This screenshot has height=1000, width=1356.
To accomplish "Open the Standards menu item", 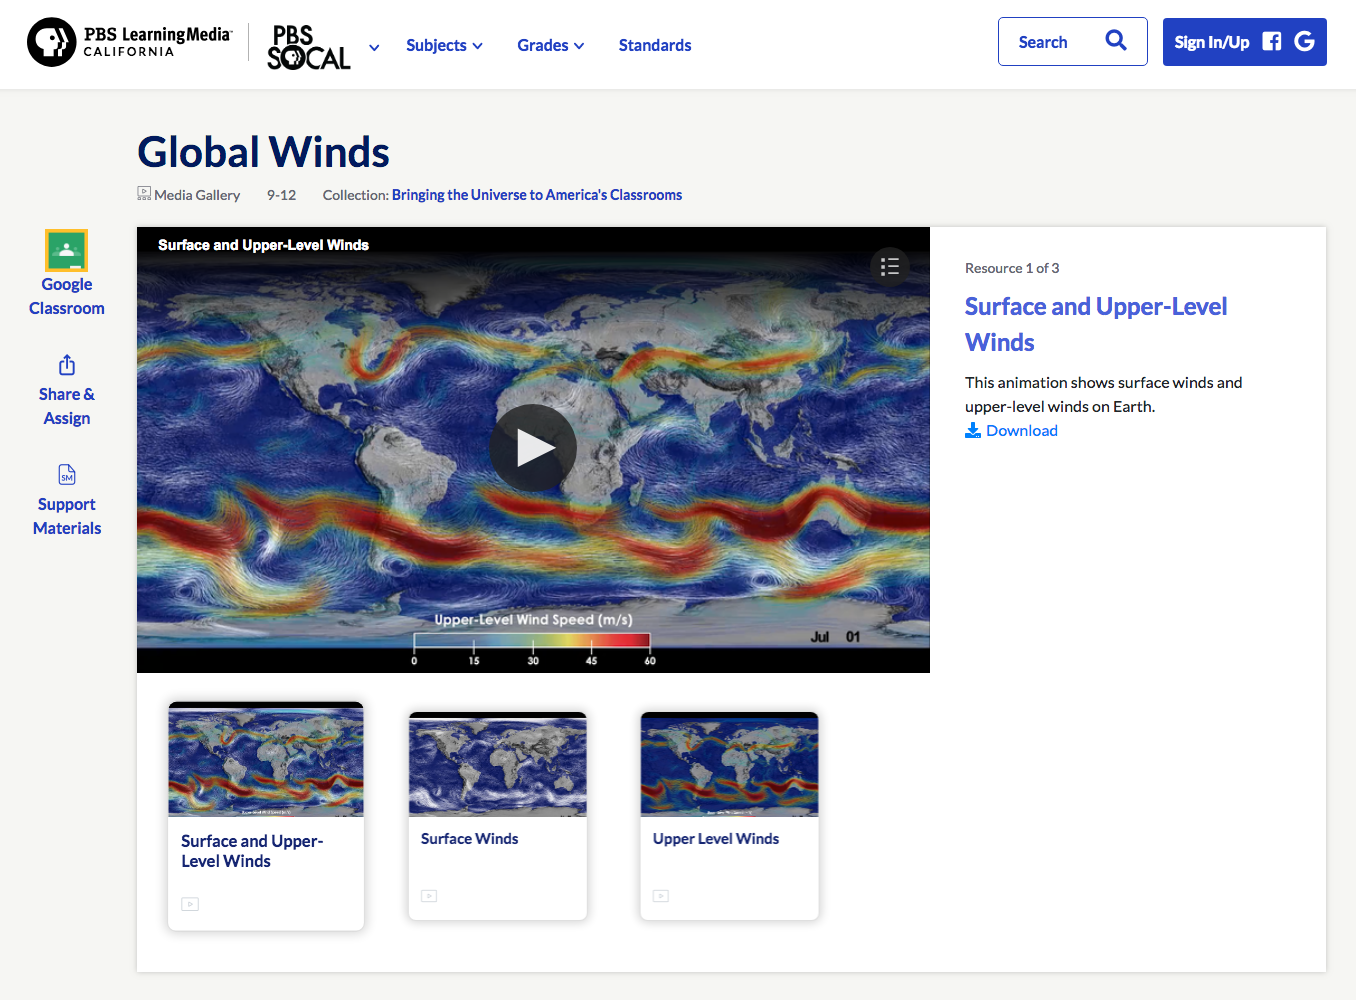I will 655,45.
